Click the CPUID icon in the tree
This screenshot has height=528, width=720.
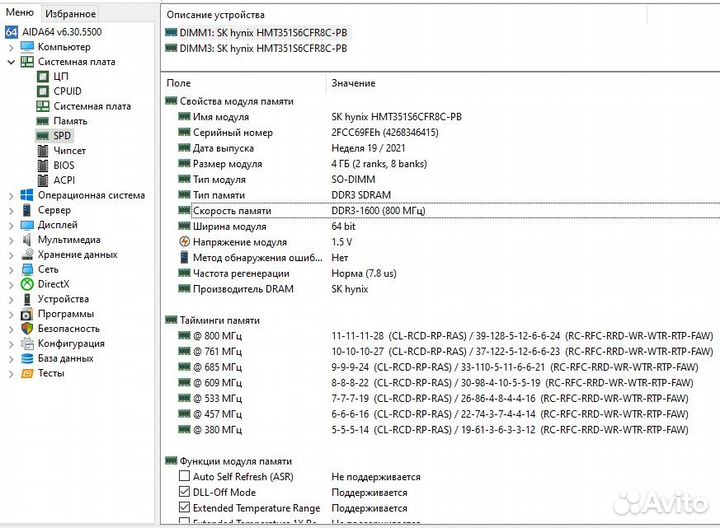(43, 91)
